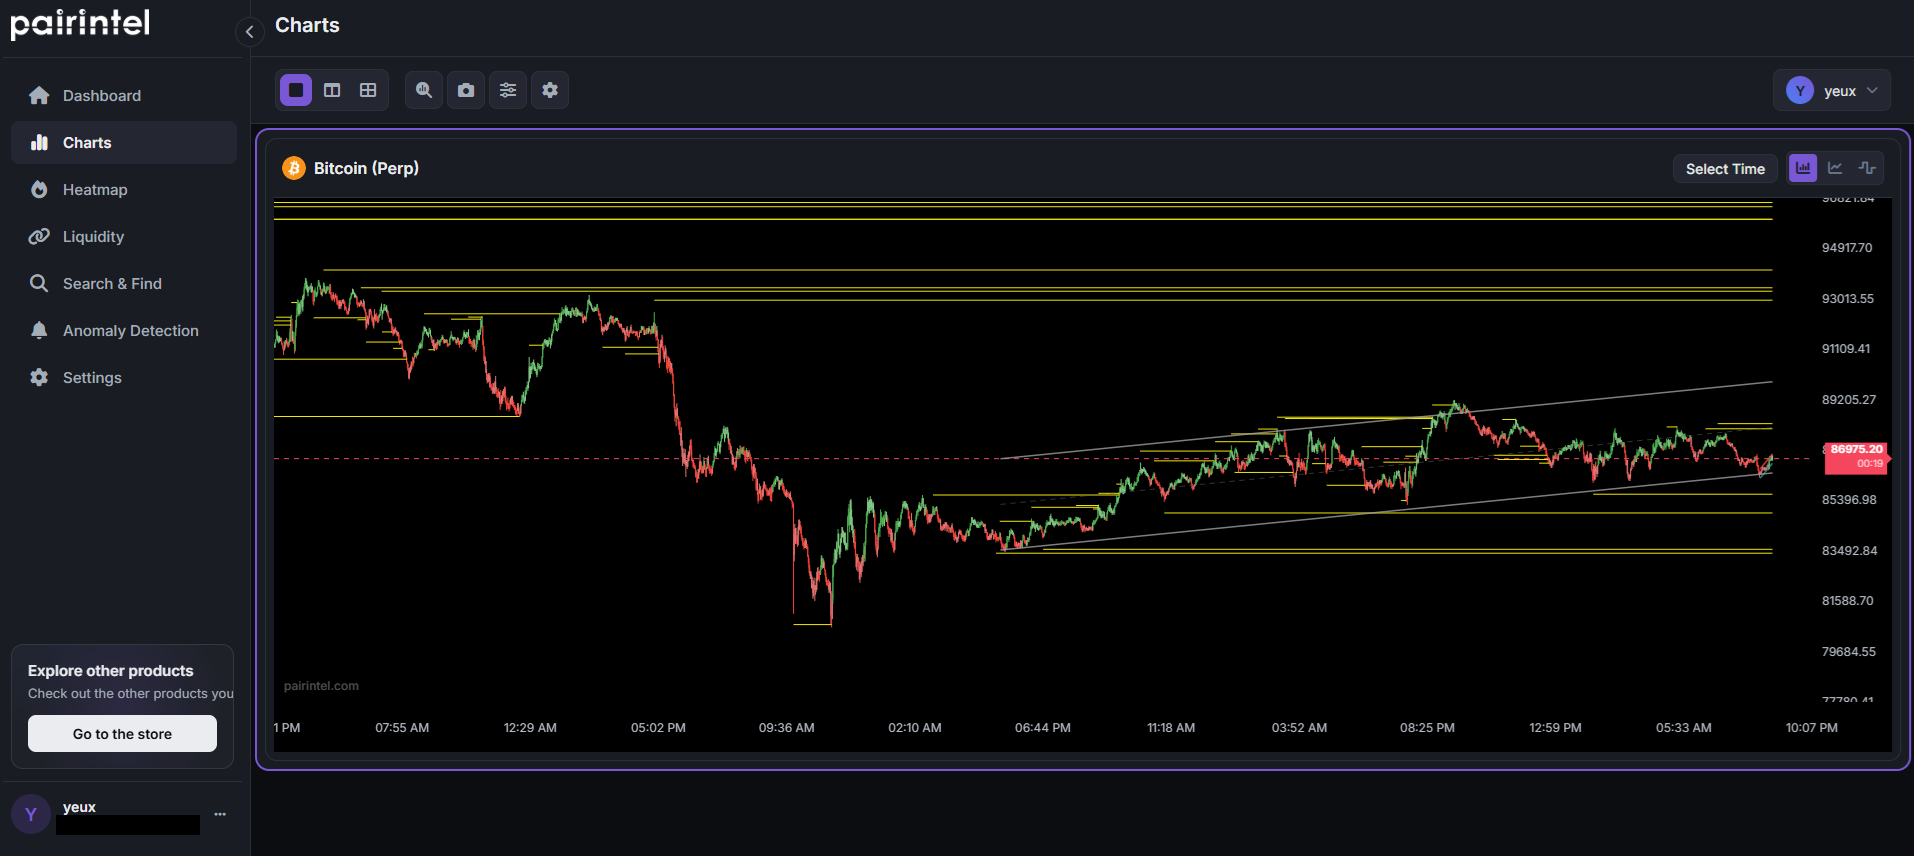Click the three-dot menu beside yeux profile
The image size is (1914, 856).
point(220,814)
